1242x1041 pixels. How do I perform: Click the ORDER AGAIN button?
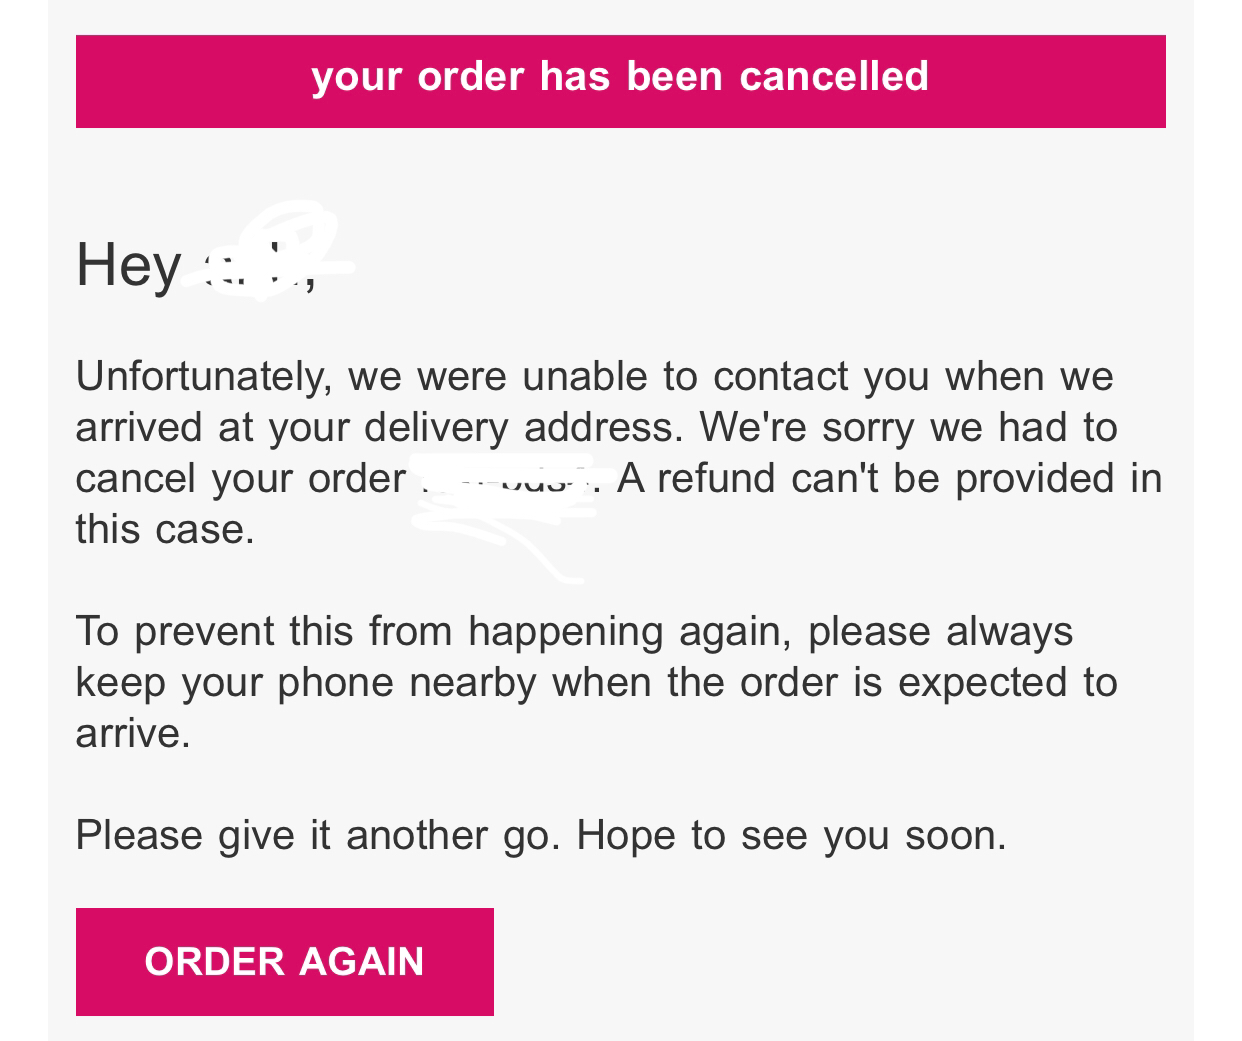(284, 961)
